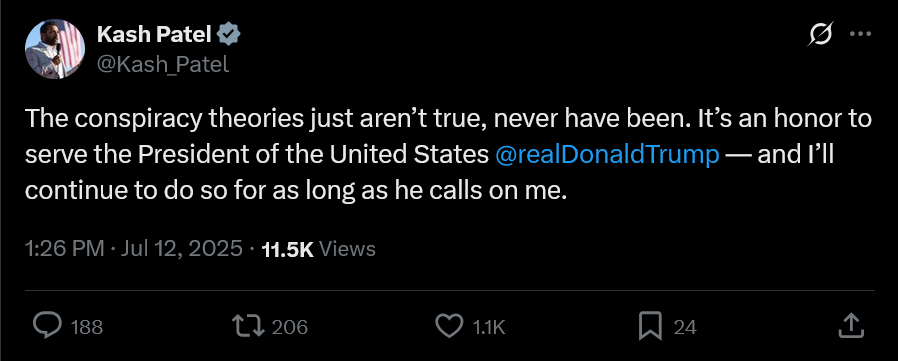This screenshot has height=361, width=898.
Task: Click the Kash Patel display name
Action: [x=155, y=35]
